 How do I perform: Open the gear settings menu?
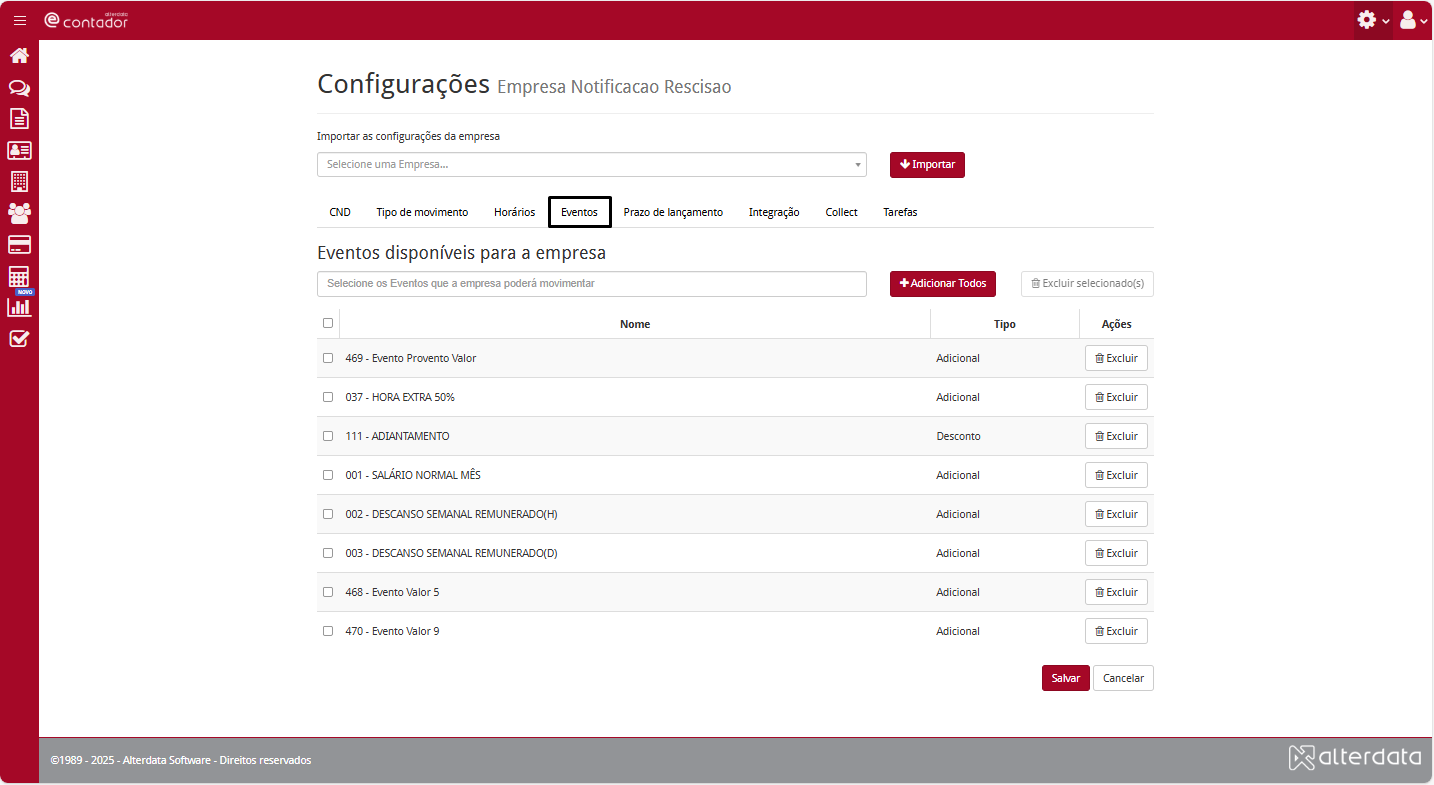(x=1372, y=20)
